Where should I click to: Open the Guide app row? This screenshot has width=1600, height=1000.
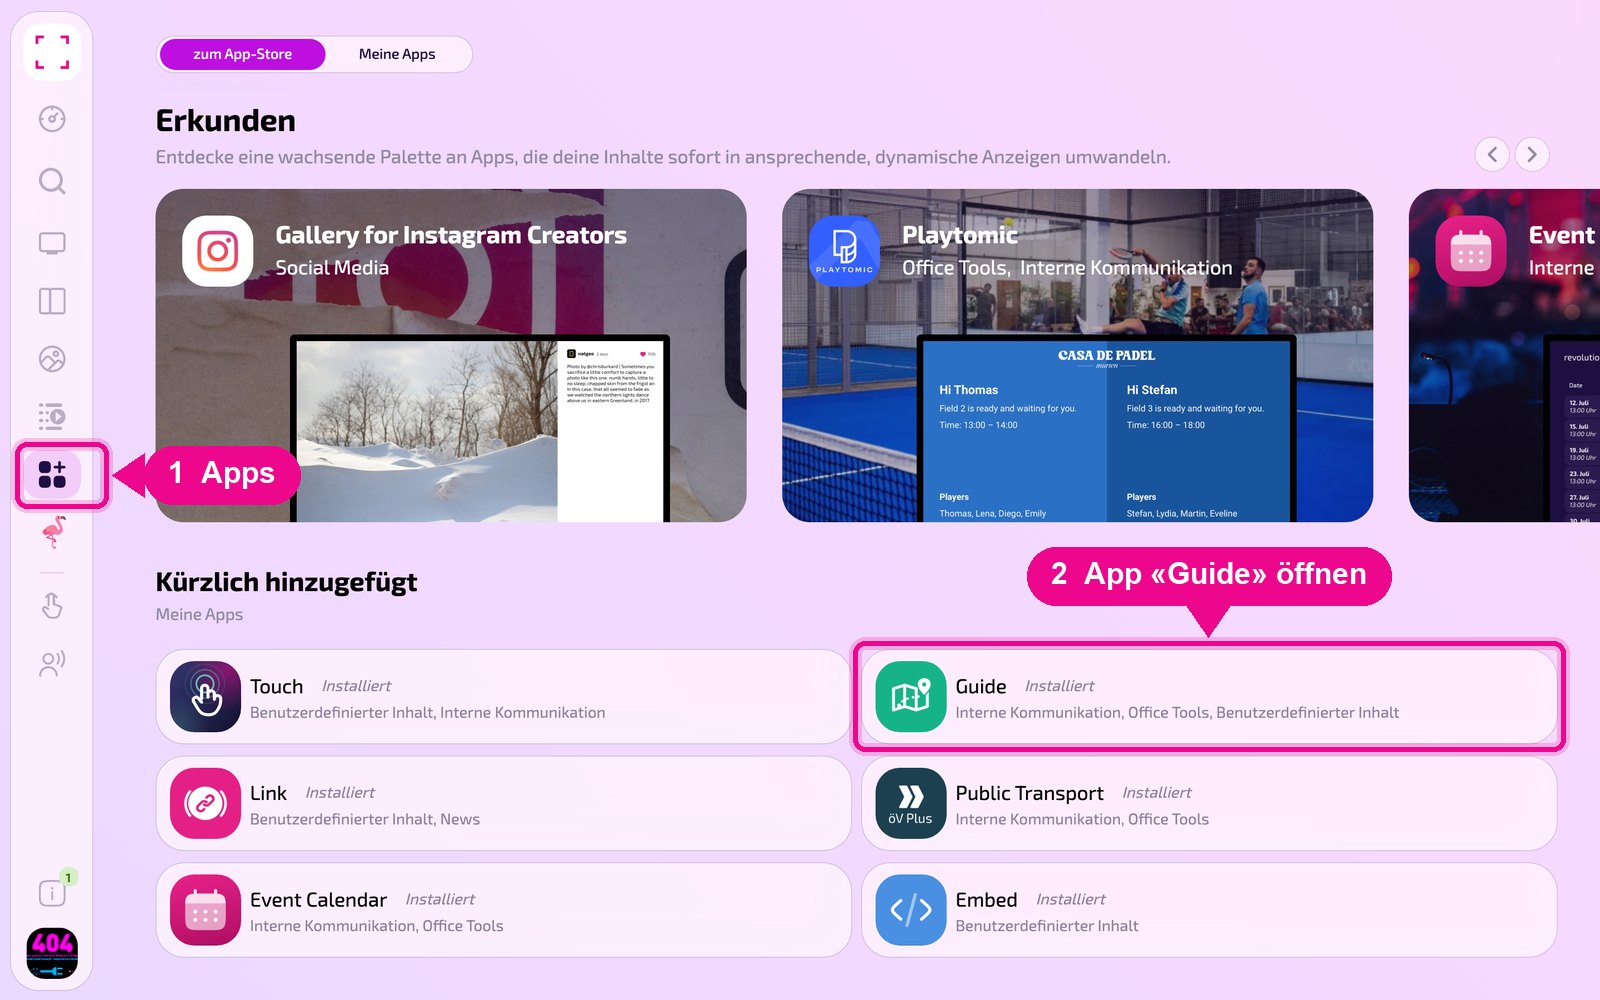click(1209, 696)
